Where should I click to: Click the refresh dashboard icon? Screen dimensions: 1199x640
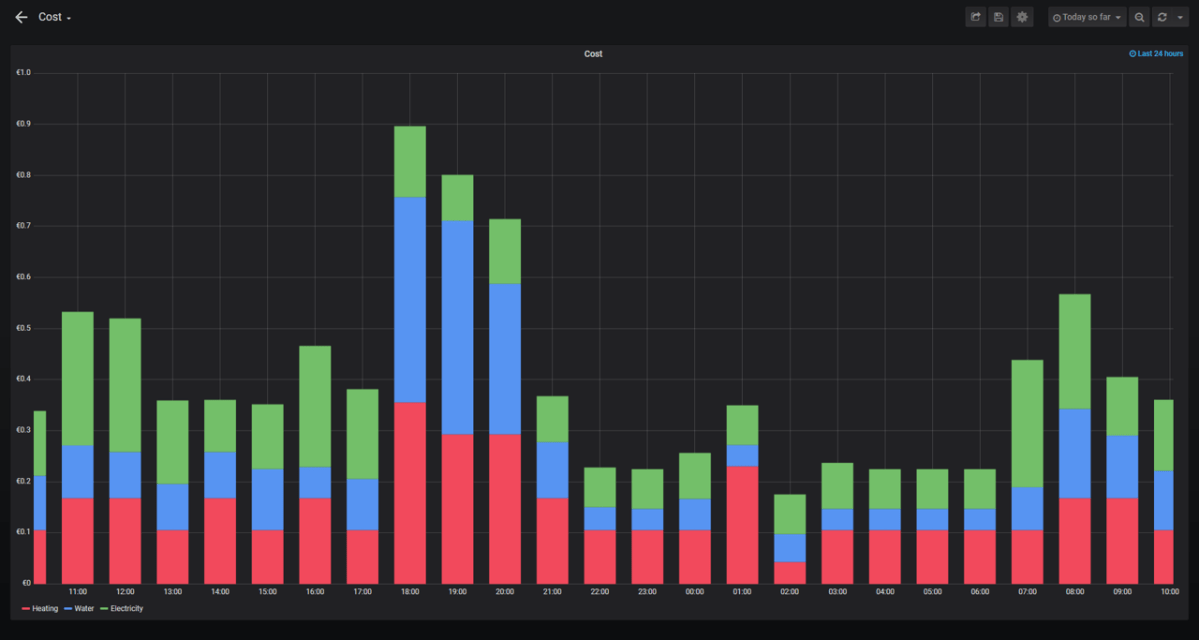point(1161,16)
